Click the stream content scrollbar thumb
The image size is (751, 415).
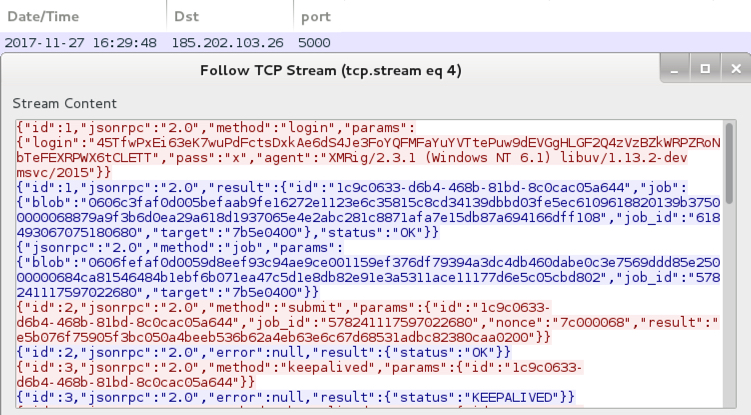click(729, 163)
